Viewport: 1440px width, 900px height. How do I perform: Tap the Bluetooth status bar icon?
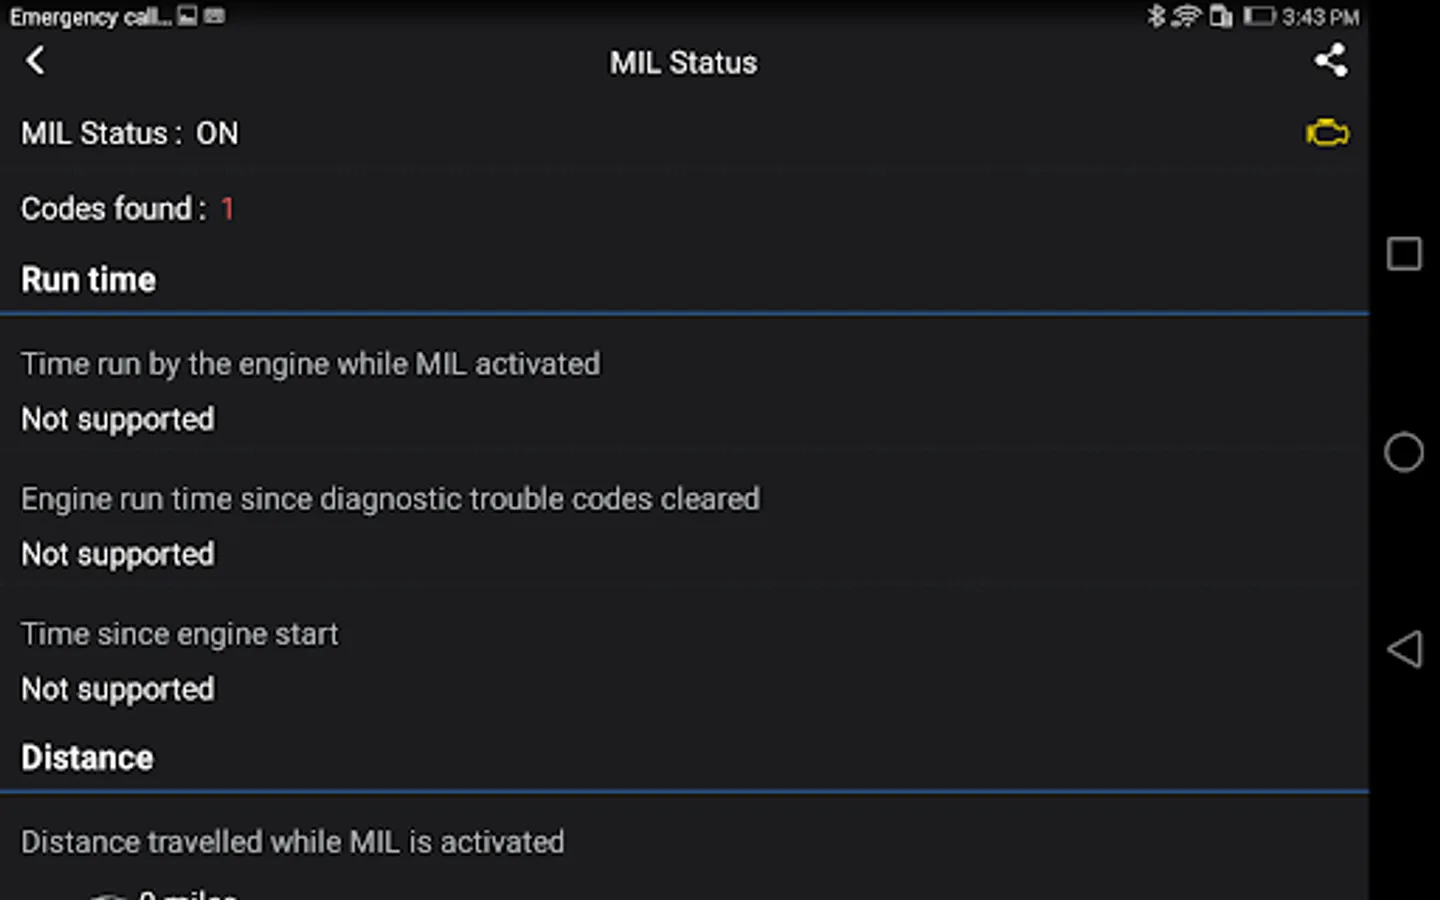pos(1156,16)
